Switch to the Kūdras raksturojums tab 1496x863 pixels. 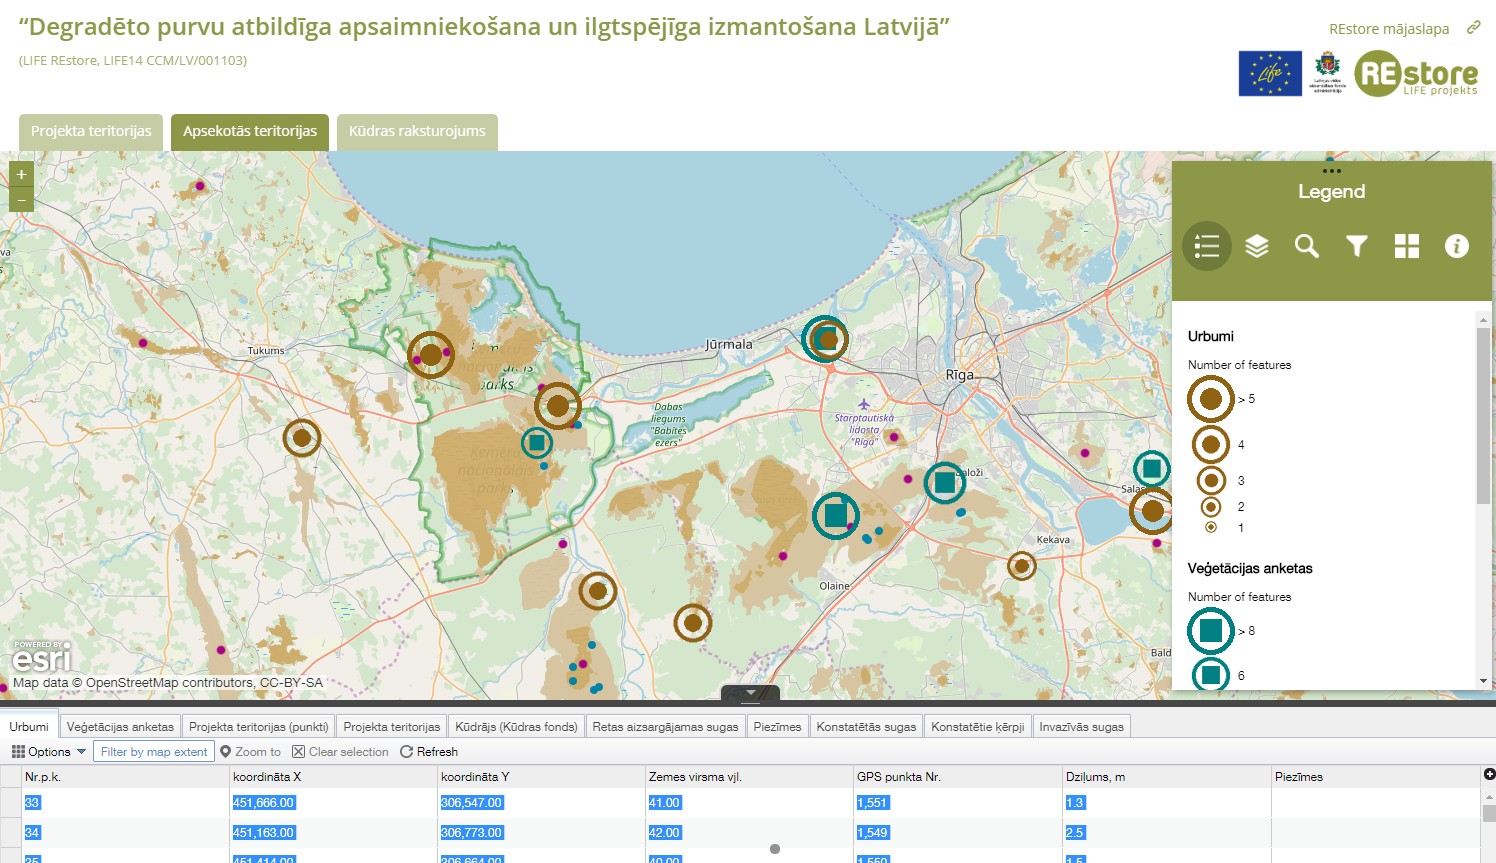(x=417, y=132)
